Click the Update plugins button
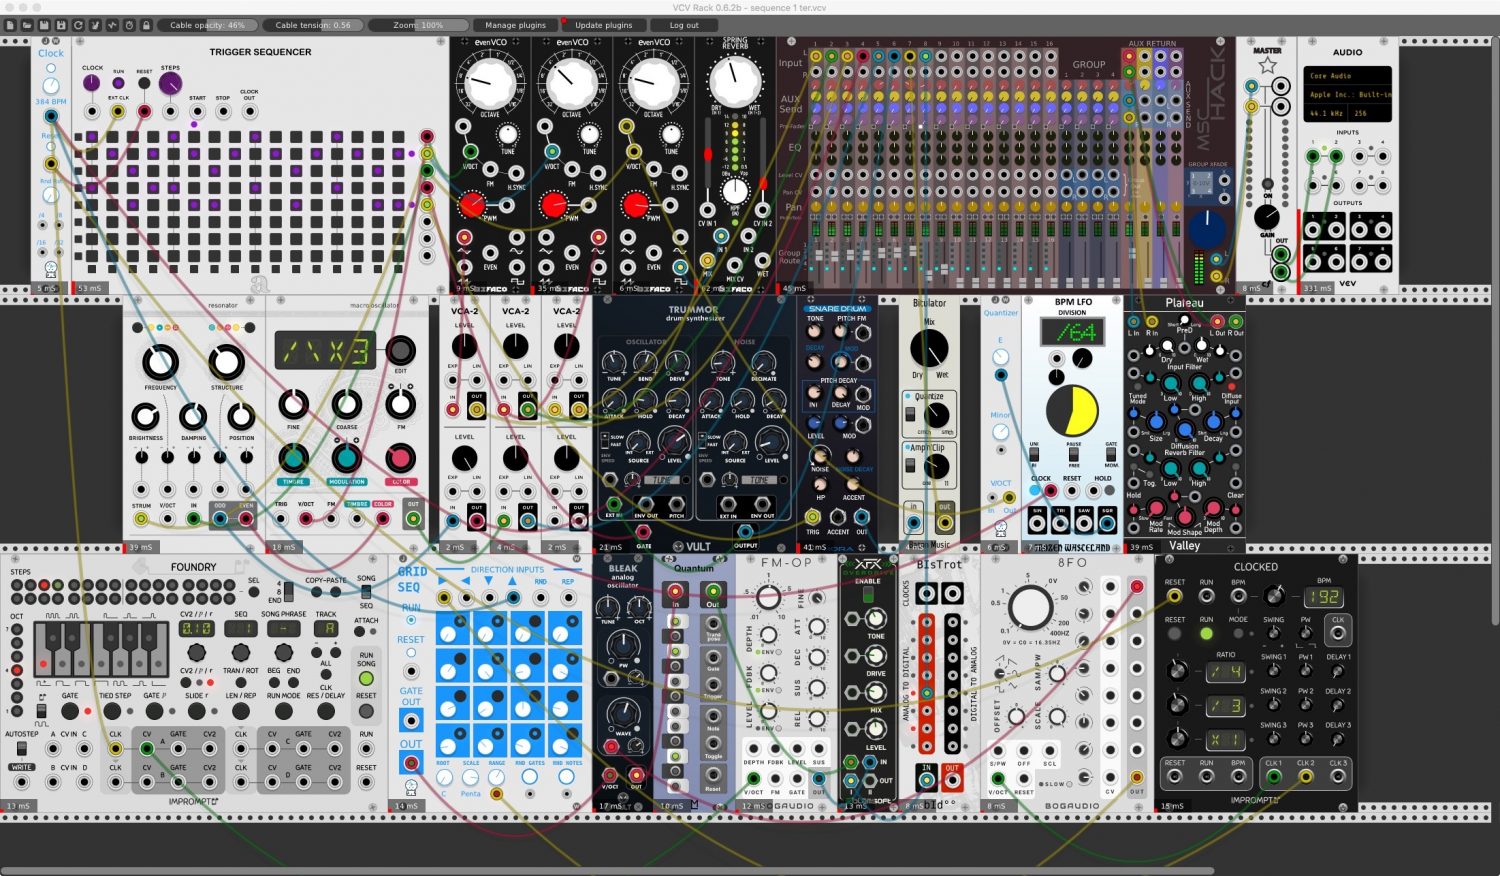Screen dimensions: 1500x876 click(x=603, y=25)
